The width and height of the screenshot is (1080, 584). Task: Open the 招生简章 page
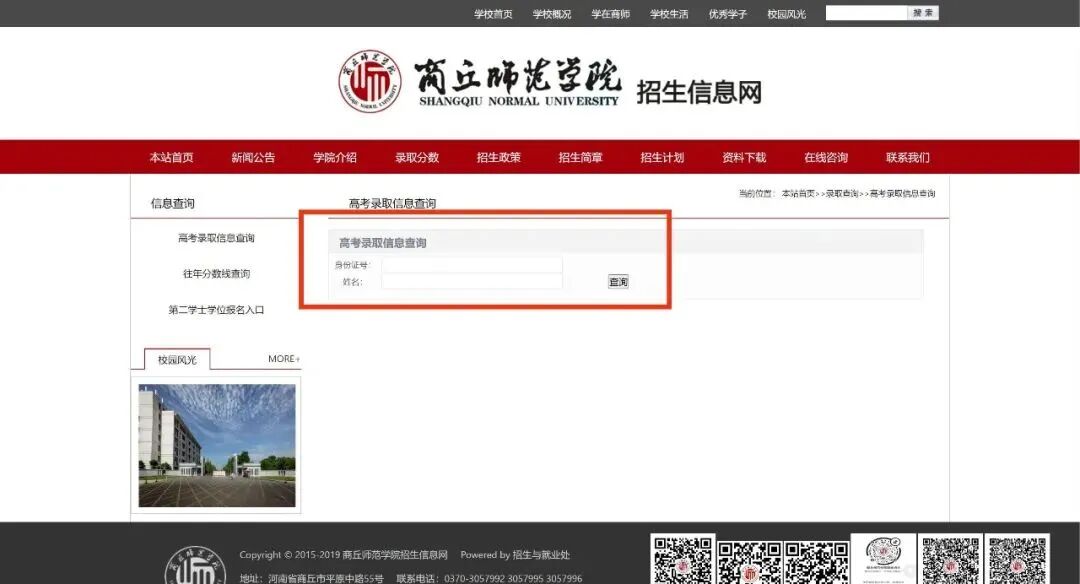[581, 157]
